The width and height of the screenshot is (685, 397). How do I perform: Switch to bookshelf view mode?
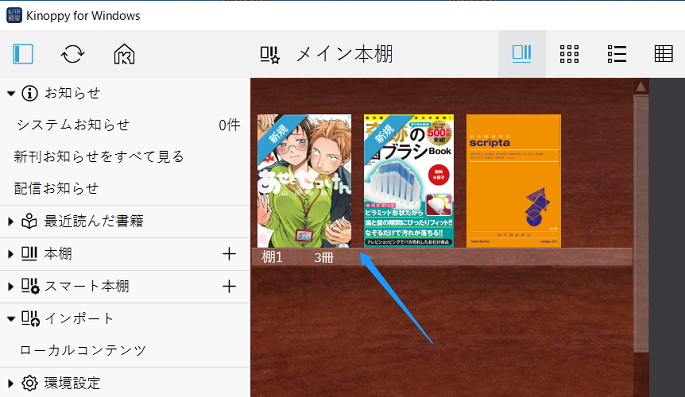[522, 54]
